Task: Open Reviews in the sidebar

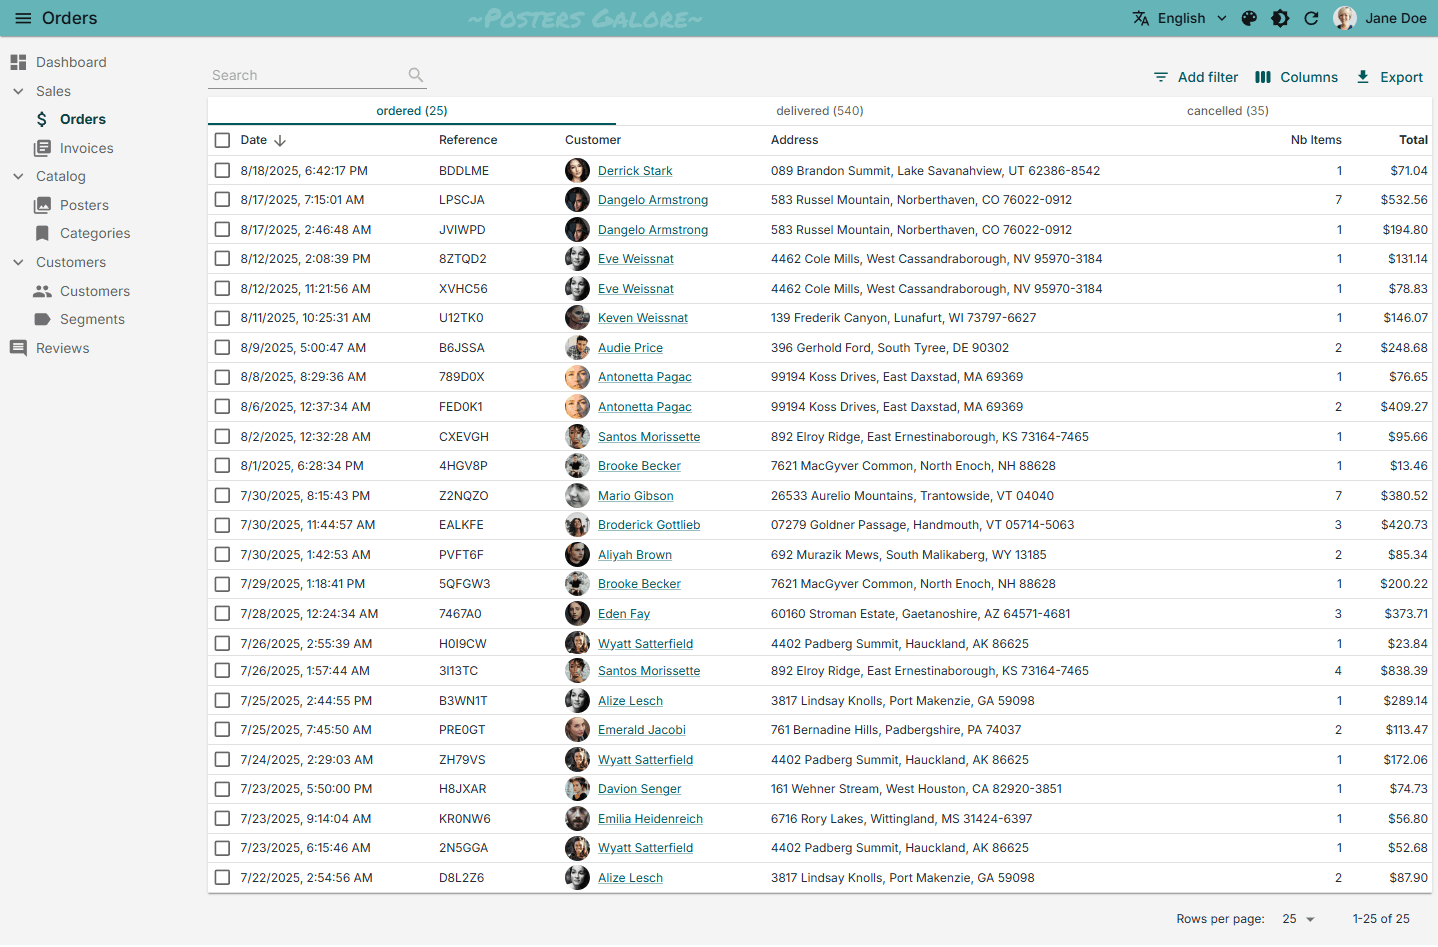Action: click(62, 348)
